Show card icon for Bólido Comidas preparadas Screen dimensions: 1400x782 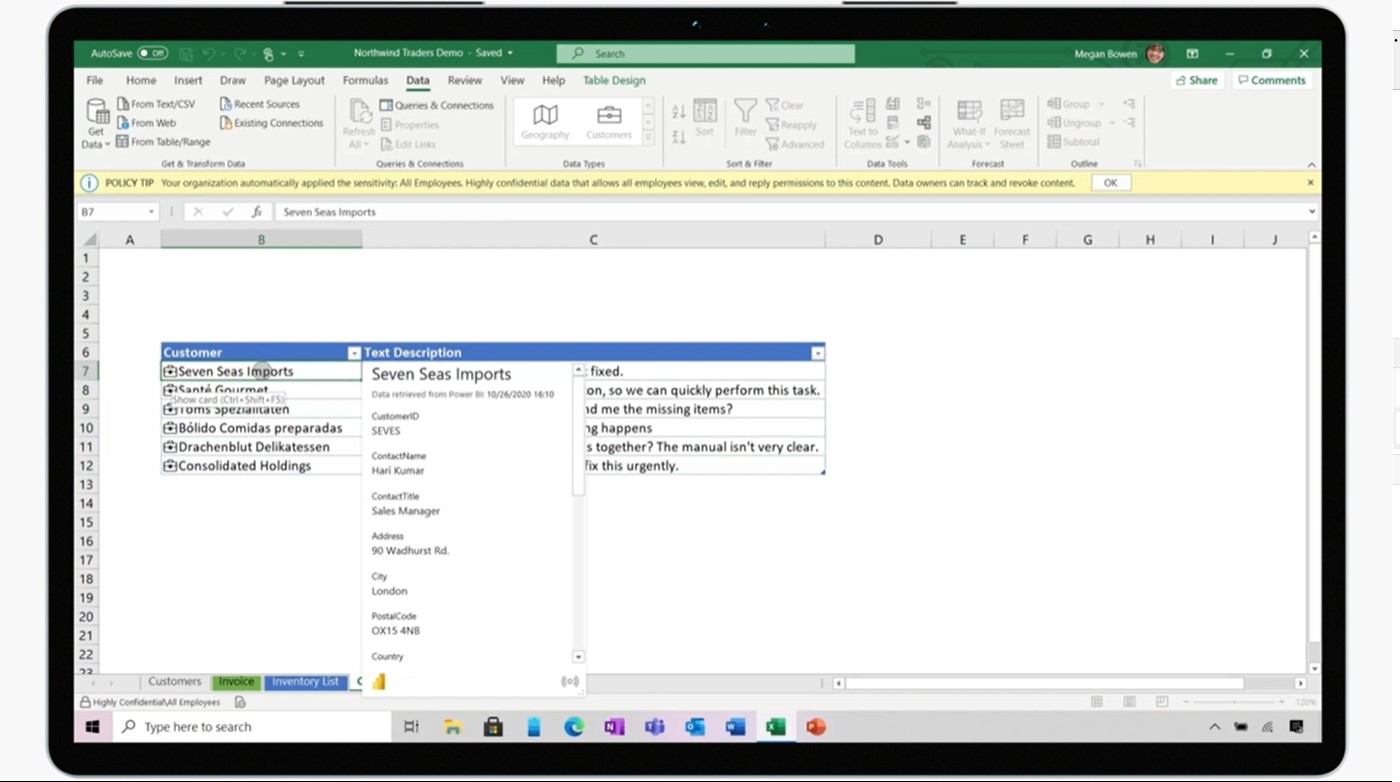coord(170,428)
